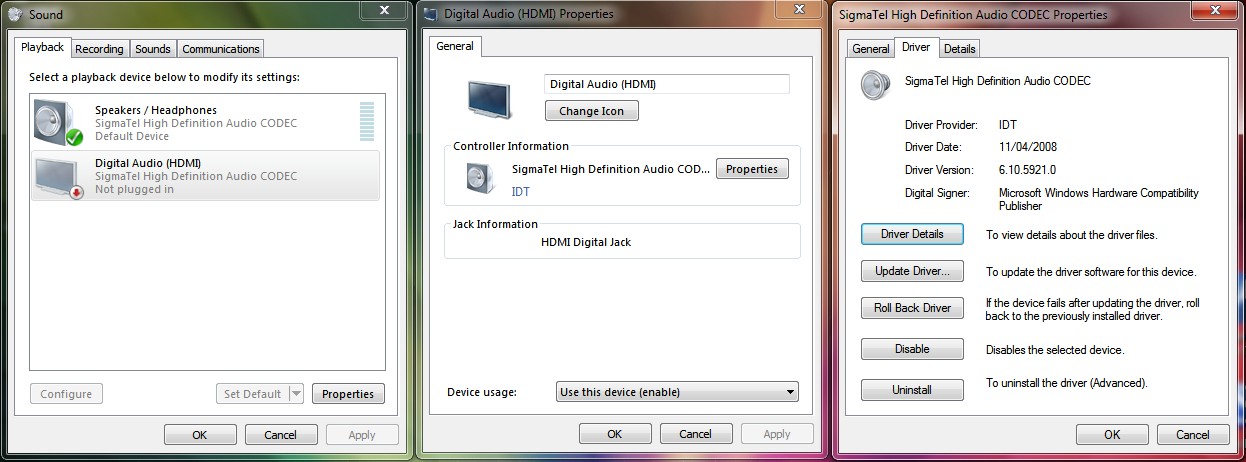This screenshot has width=1246, height=462.
Task: Click OK in the Sound window
Action: tap(200, 435)
